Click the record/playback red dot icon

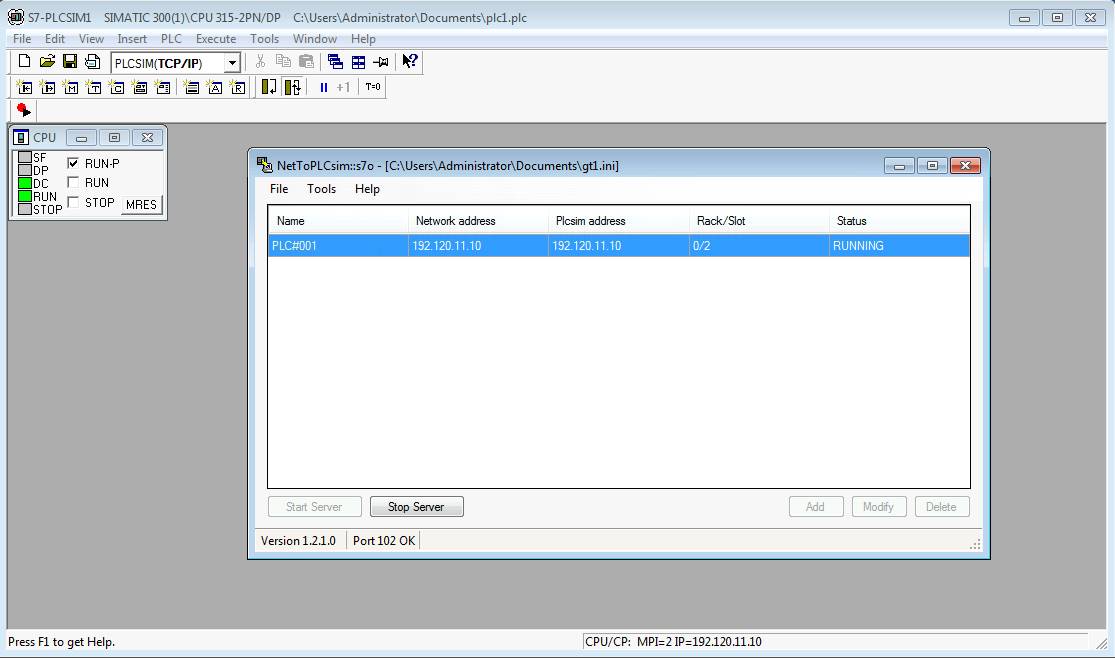coord(23,110)
